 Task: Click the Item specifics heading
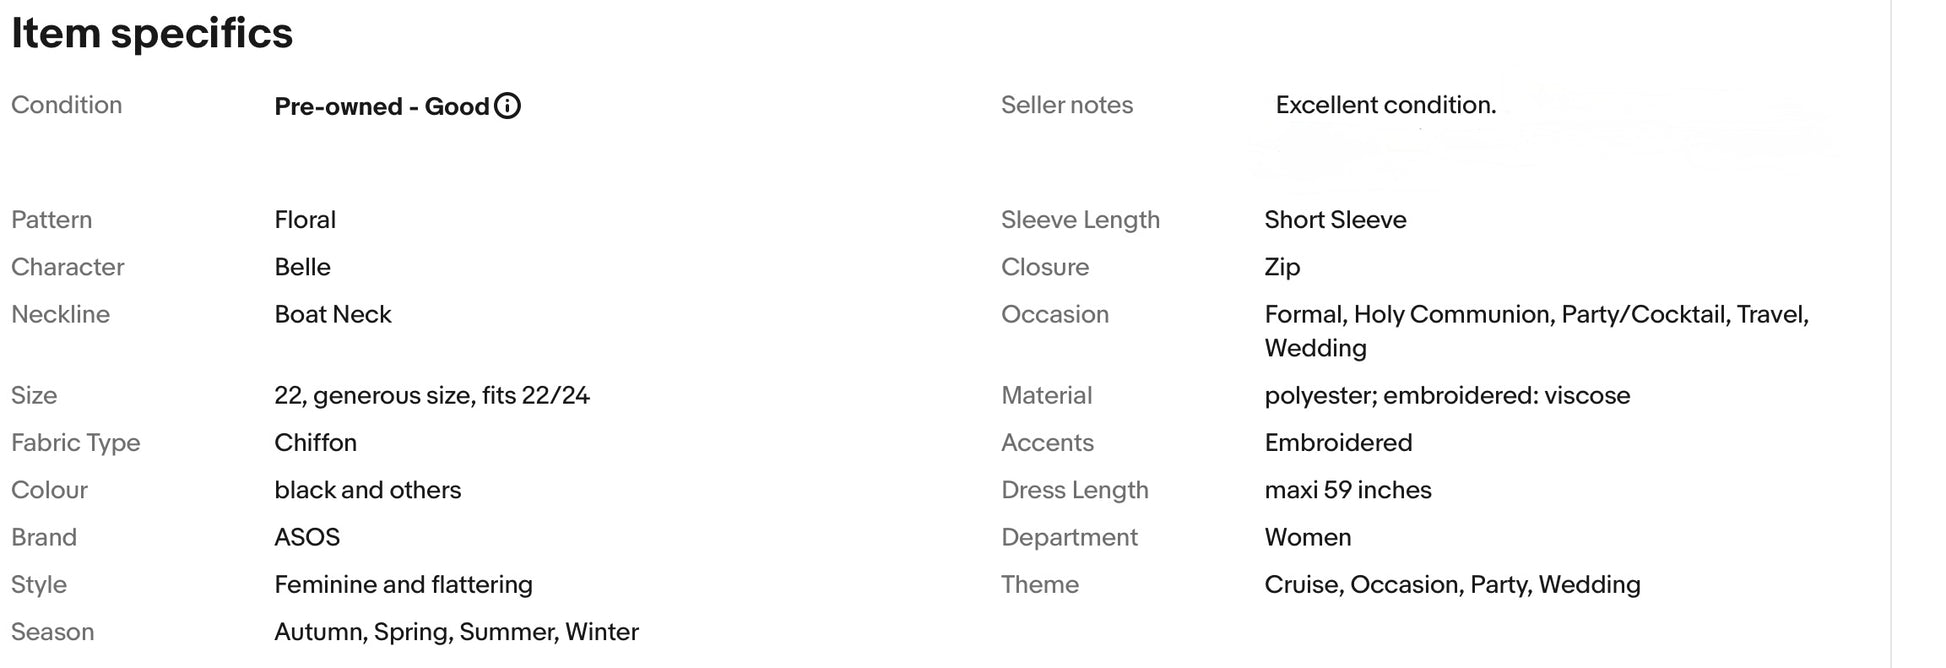point(152,34)
